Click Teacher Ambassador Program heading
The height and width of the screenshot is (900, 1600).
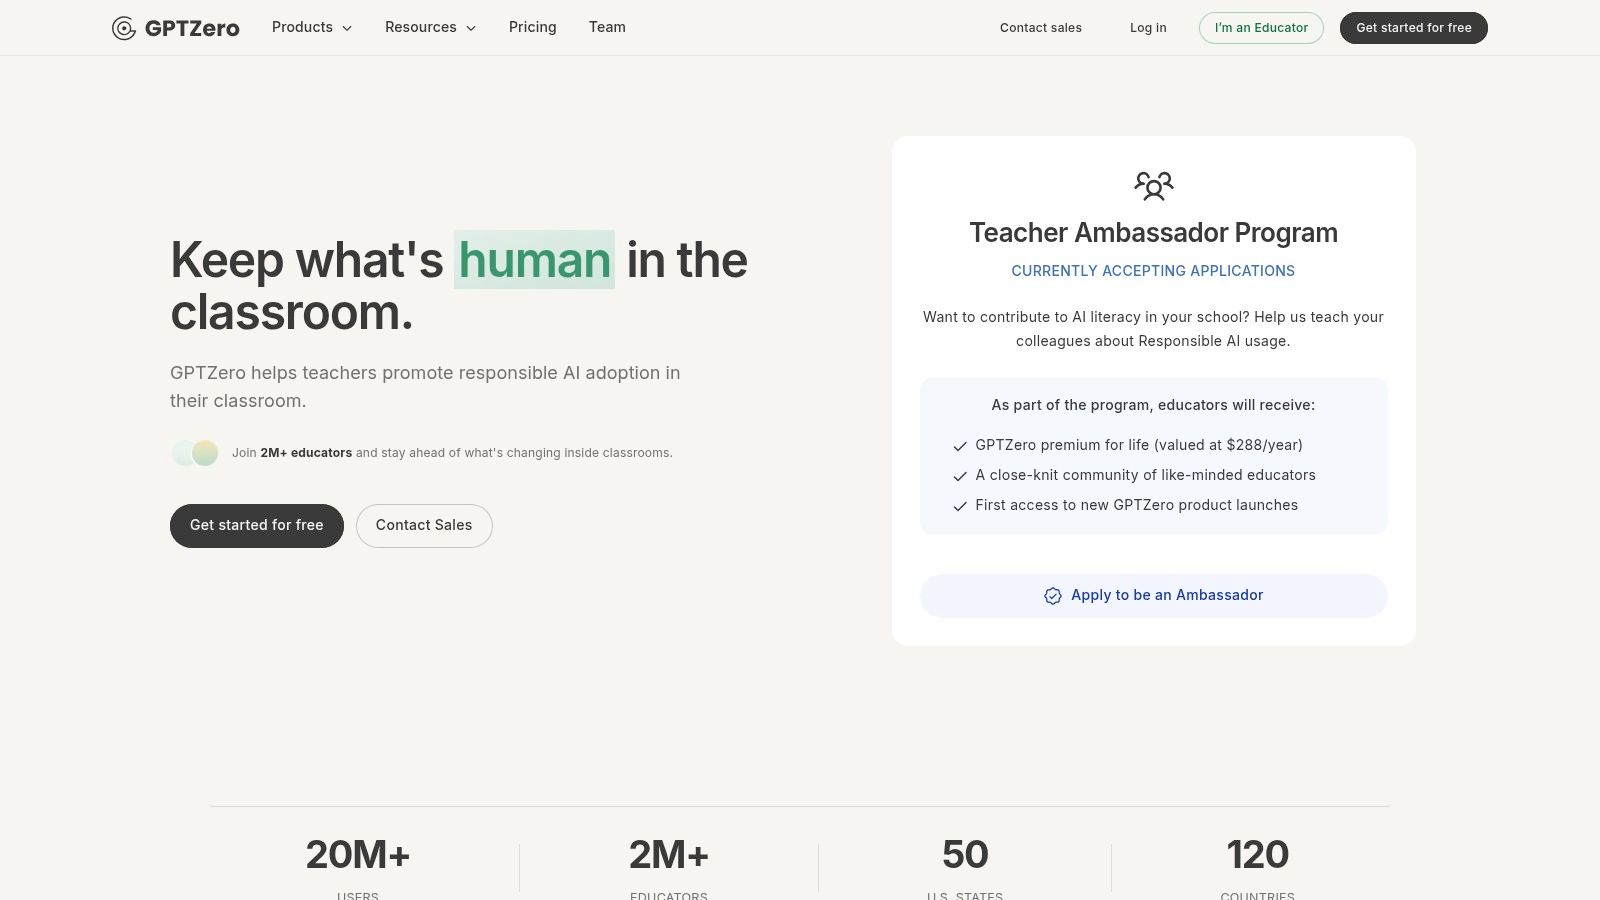[1153, 233]
